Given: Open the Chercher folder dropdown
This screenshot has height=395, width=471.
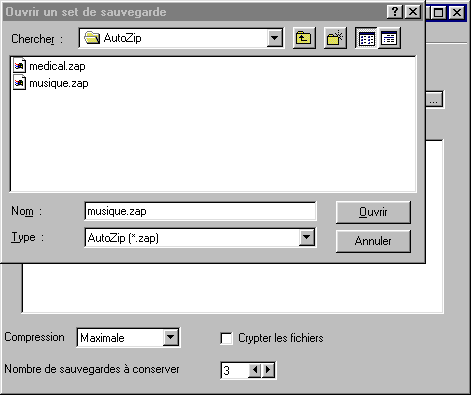Looking at the screenshot, I should [x=274, y=38].
